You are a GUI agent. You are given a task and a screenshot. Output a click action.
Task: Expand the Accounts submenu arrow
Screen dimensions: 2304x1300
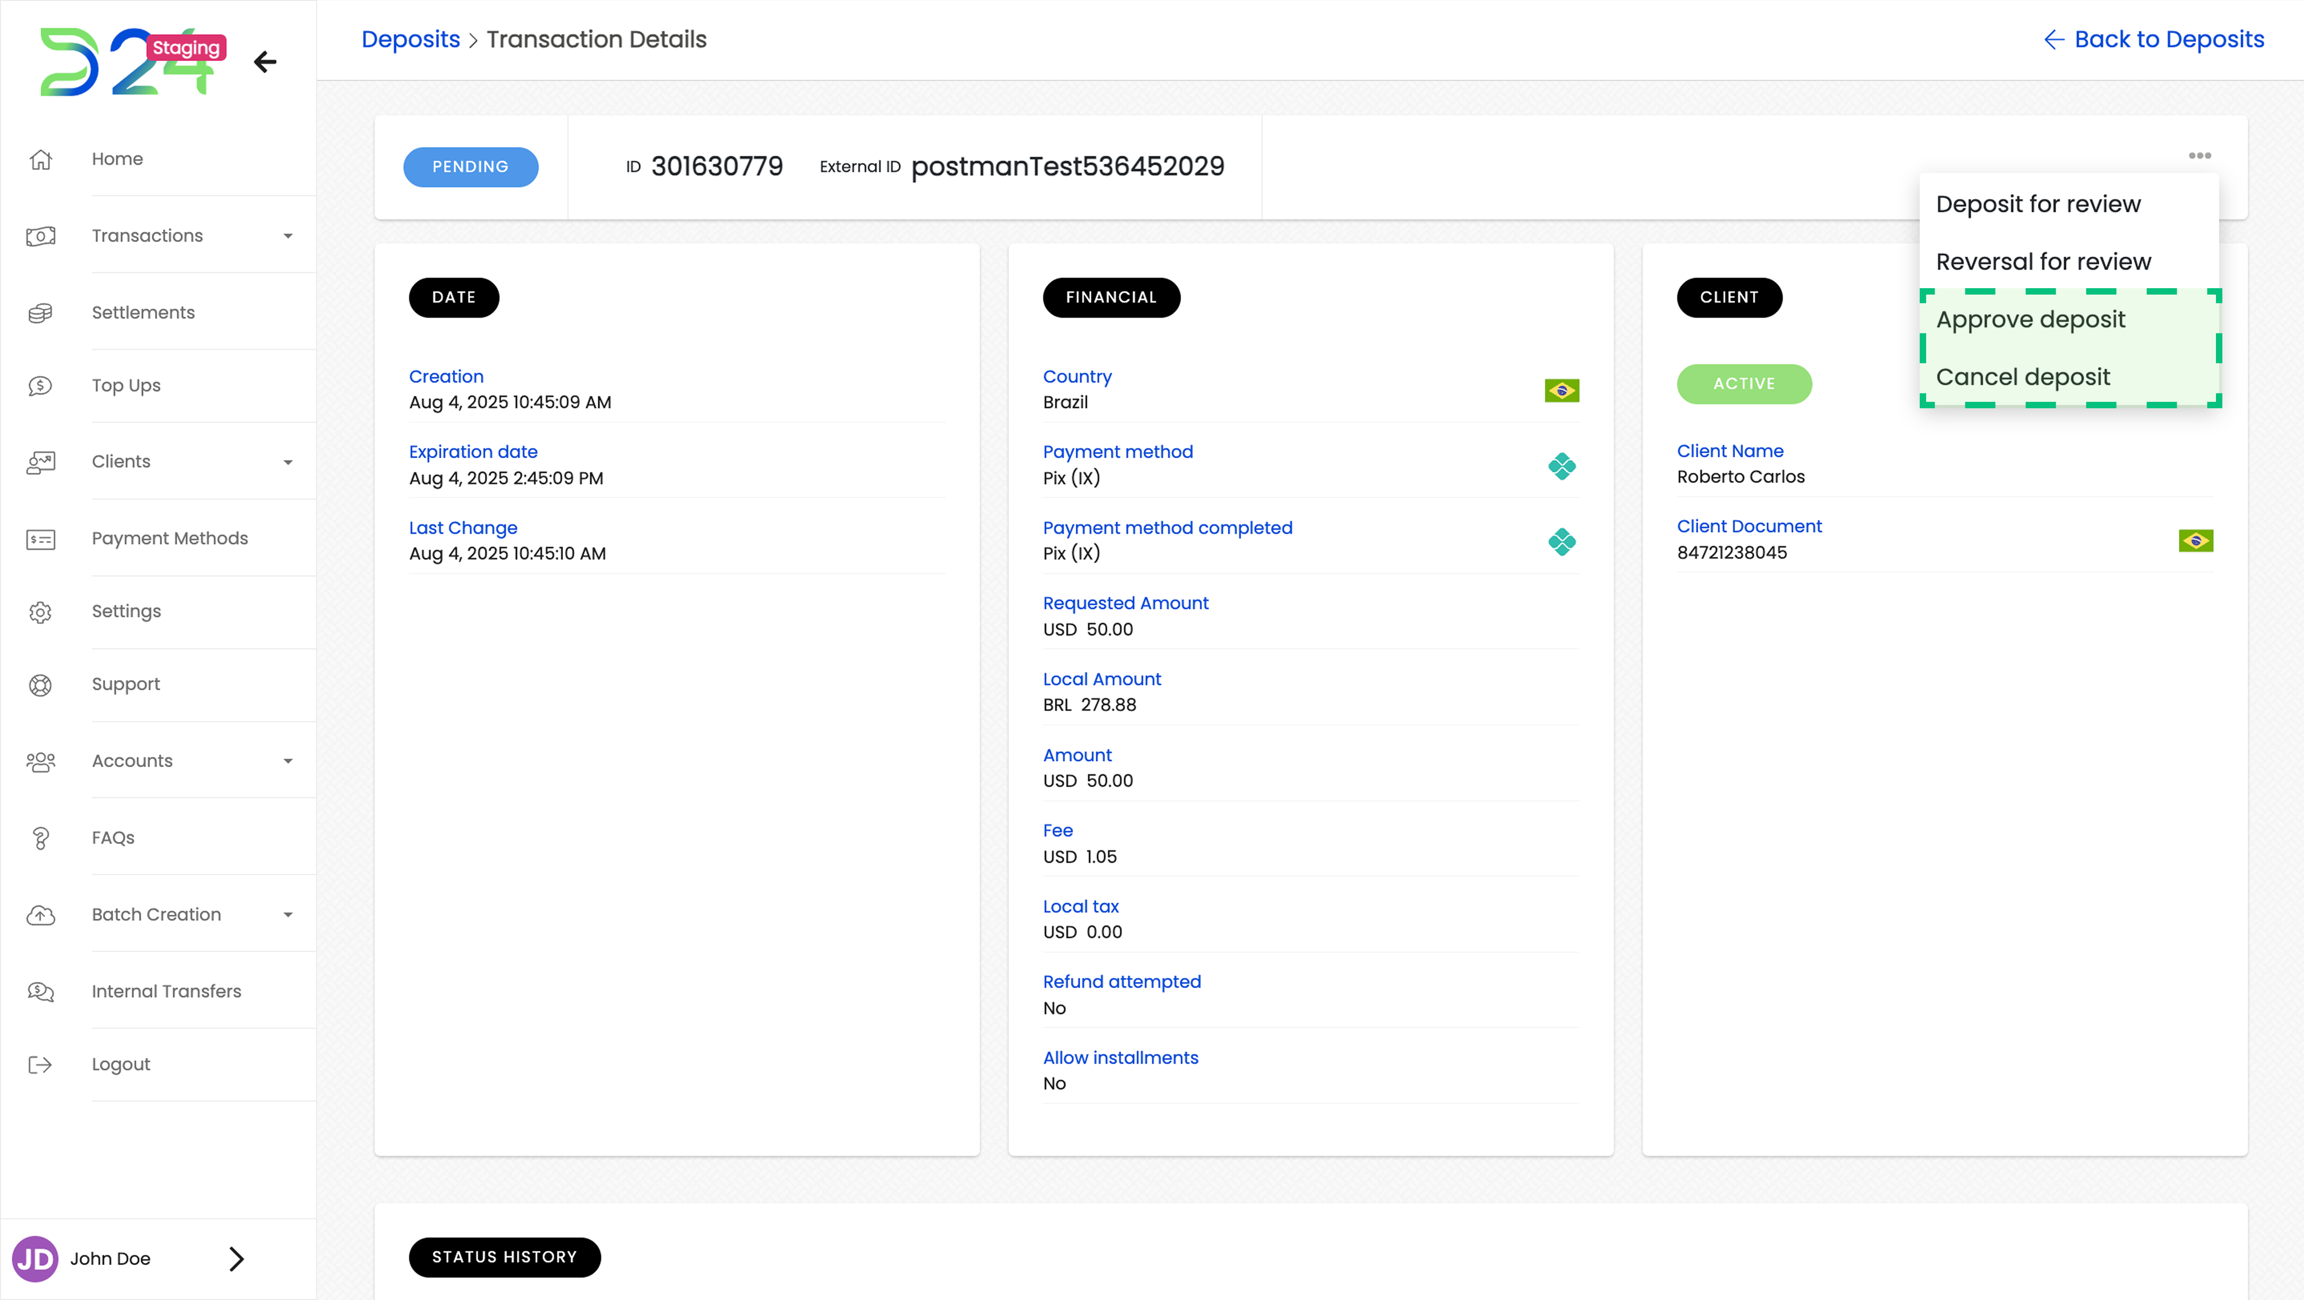(288, 761)
